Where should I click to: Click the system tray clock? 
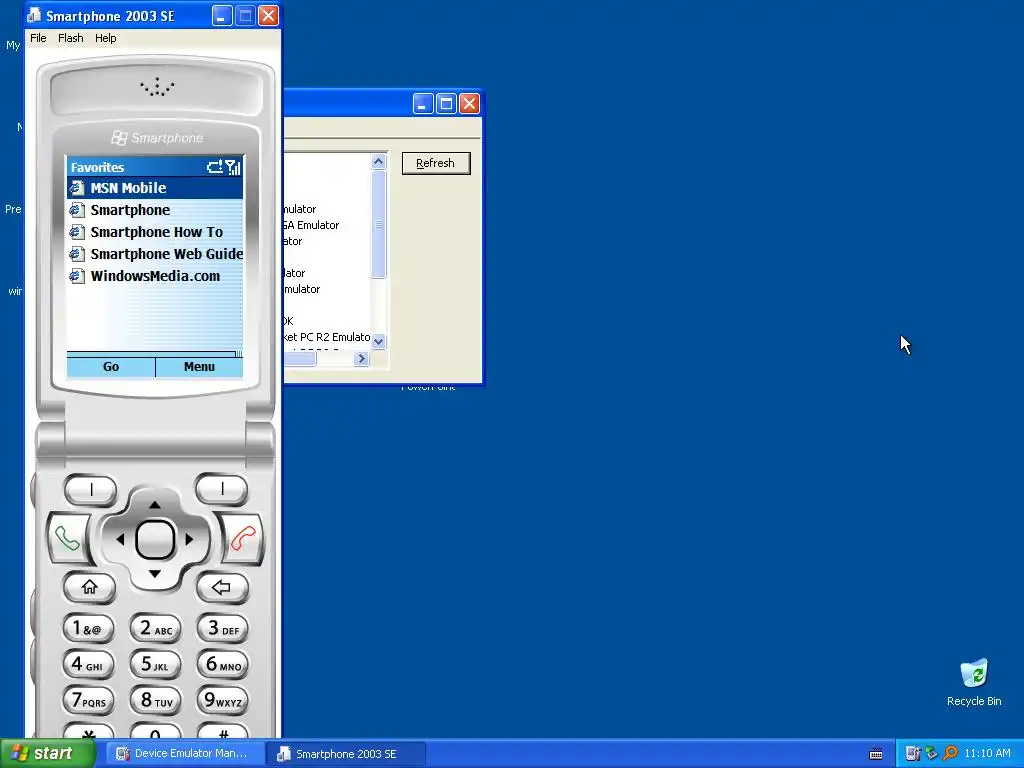987,754
